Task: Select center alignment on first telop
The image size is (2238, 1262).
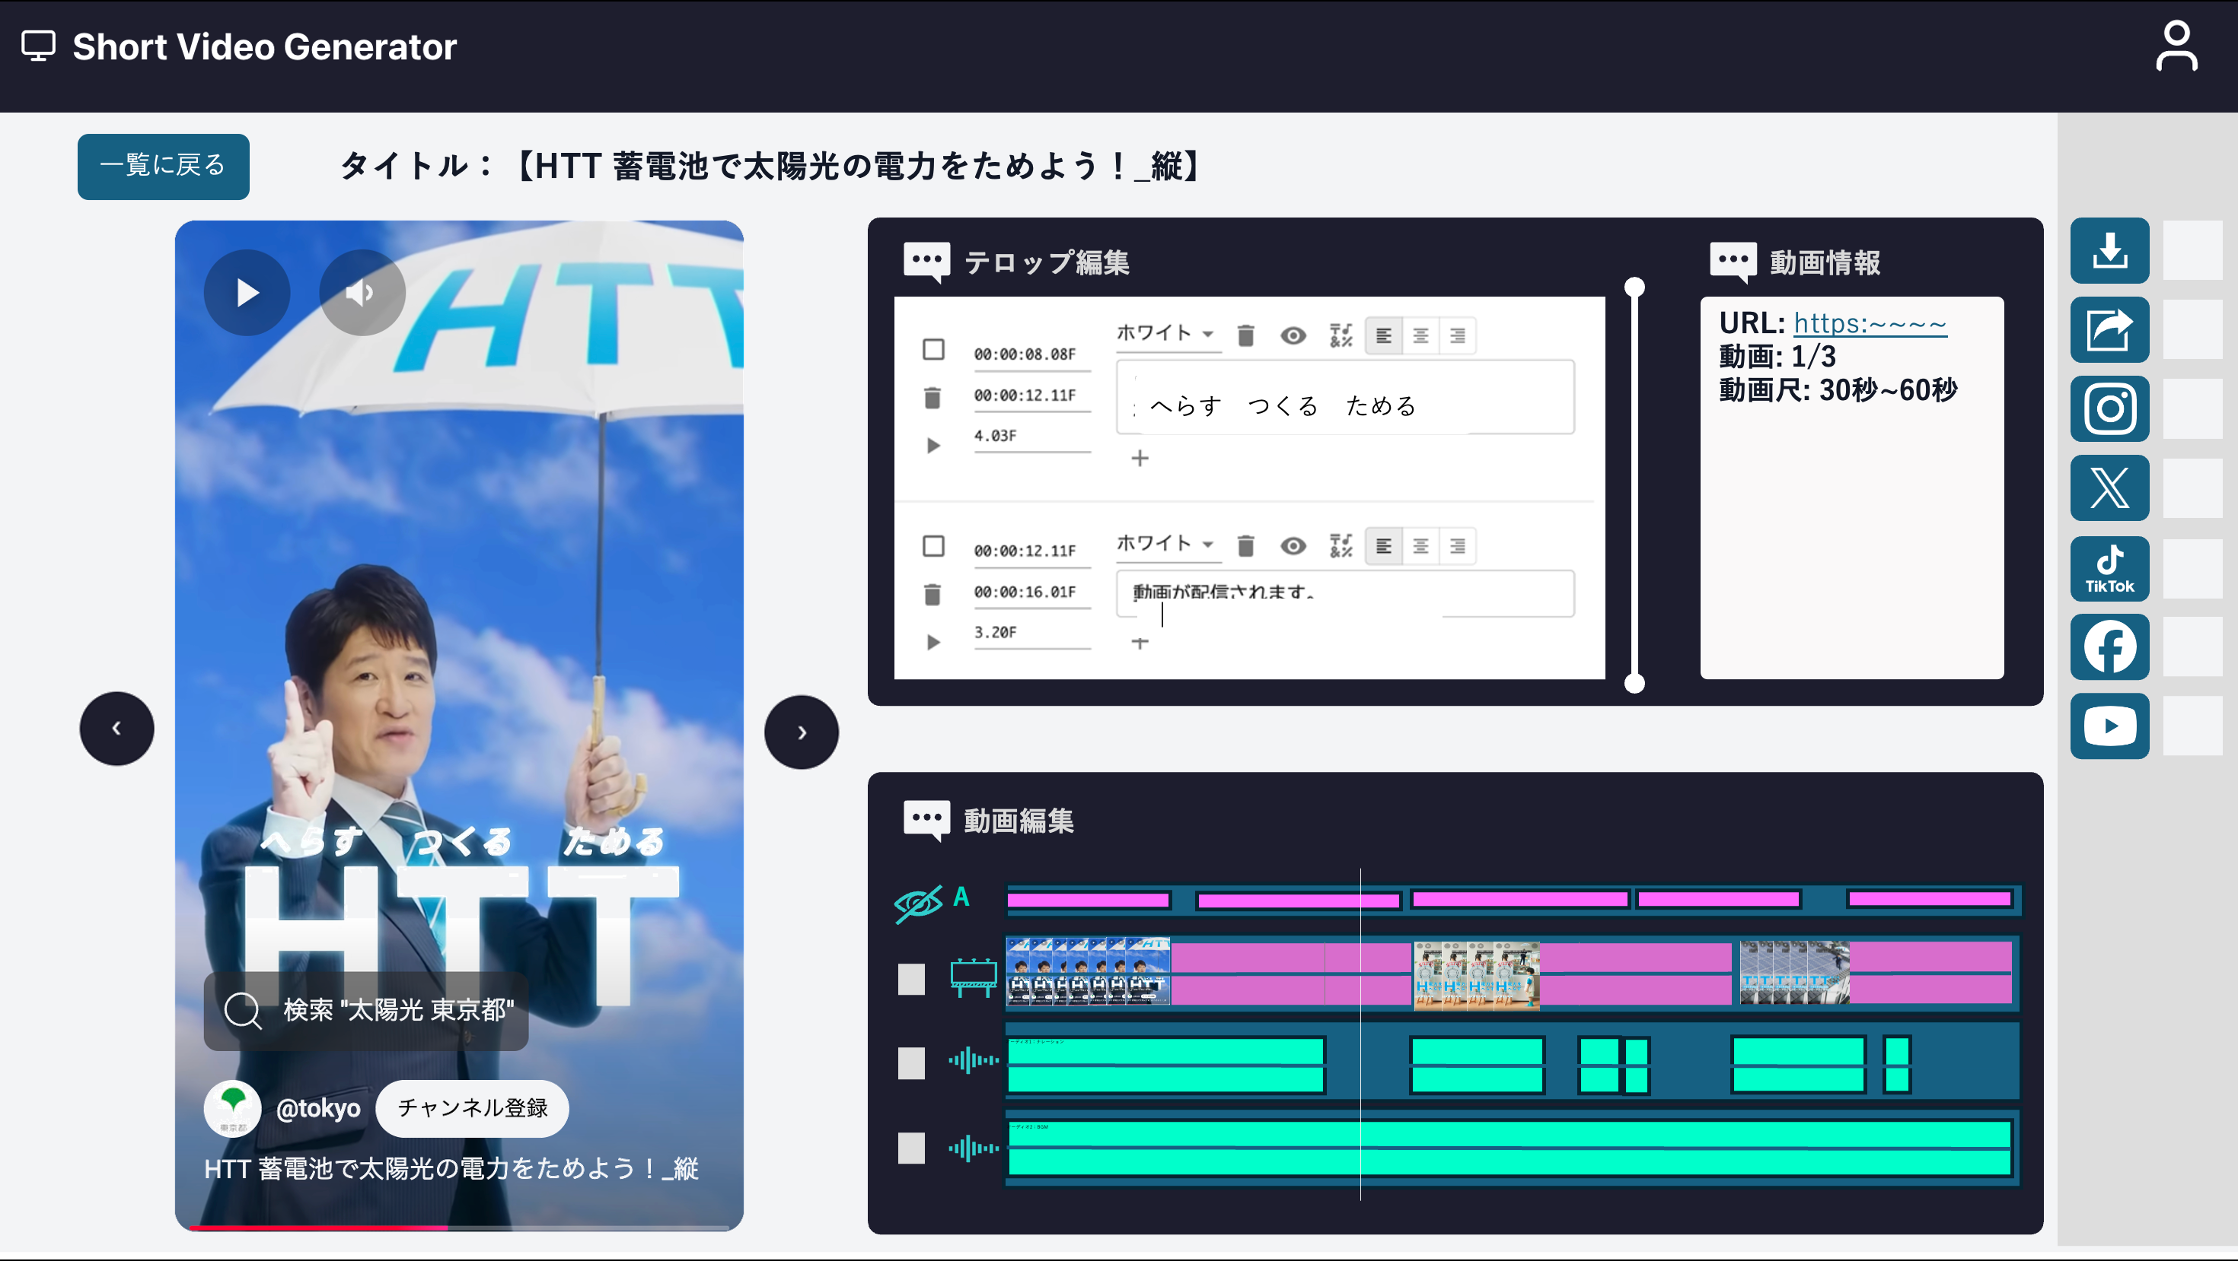Action: (1420, 336)
